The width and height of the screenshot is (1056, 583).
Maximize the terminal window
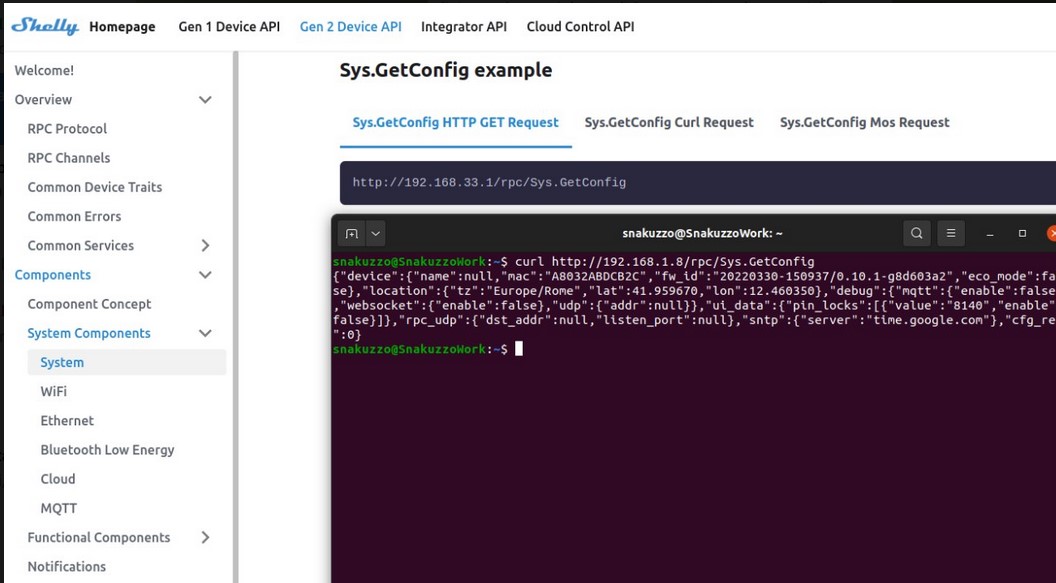pyautogui.click(x=1022, y=233)
